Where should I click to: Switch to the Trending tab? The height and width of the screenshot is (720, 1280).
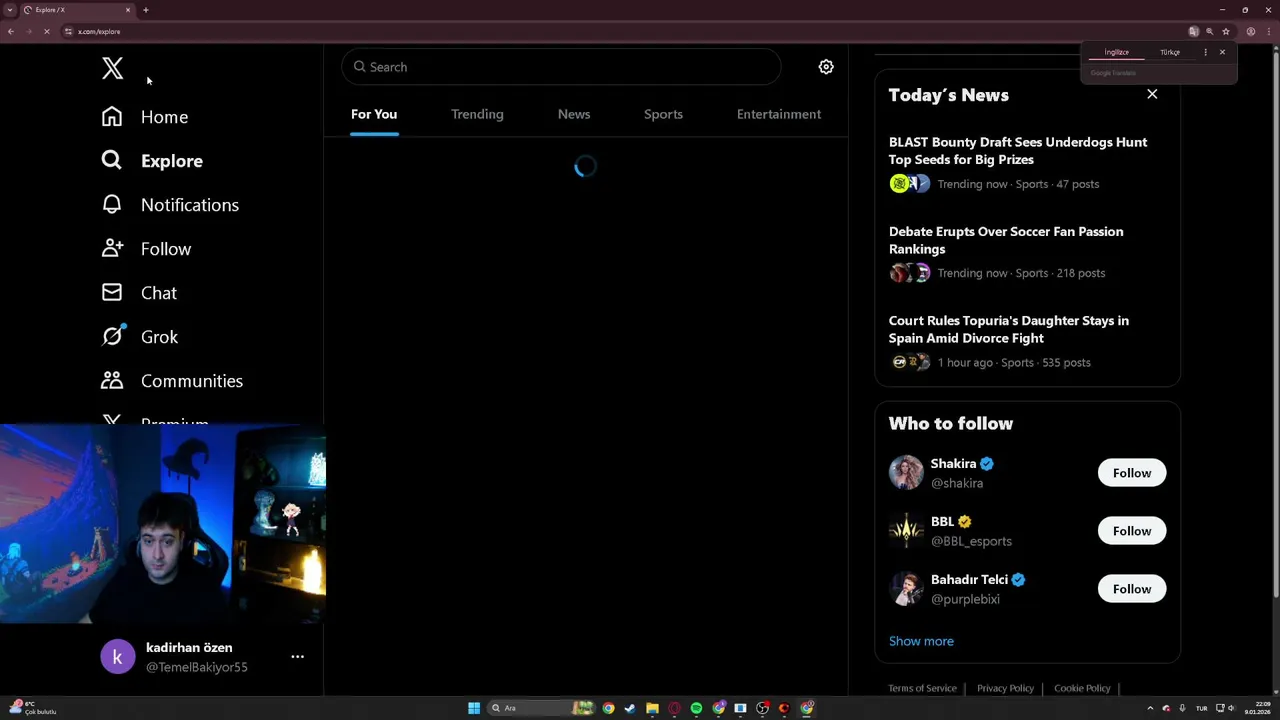click(x=477, y=114)
